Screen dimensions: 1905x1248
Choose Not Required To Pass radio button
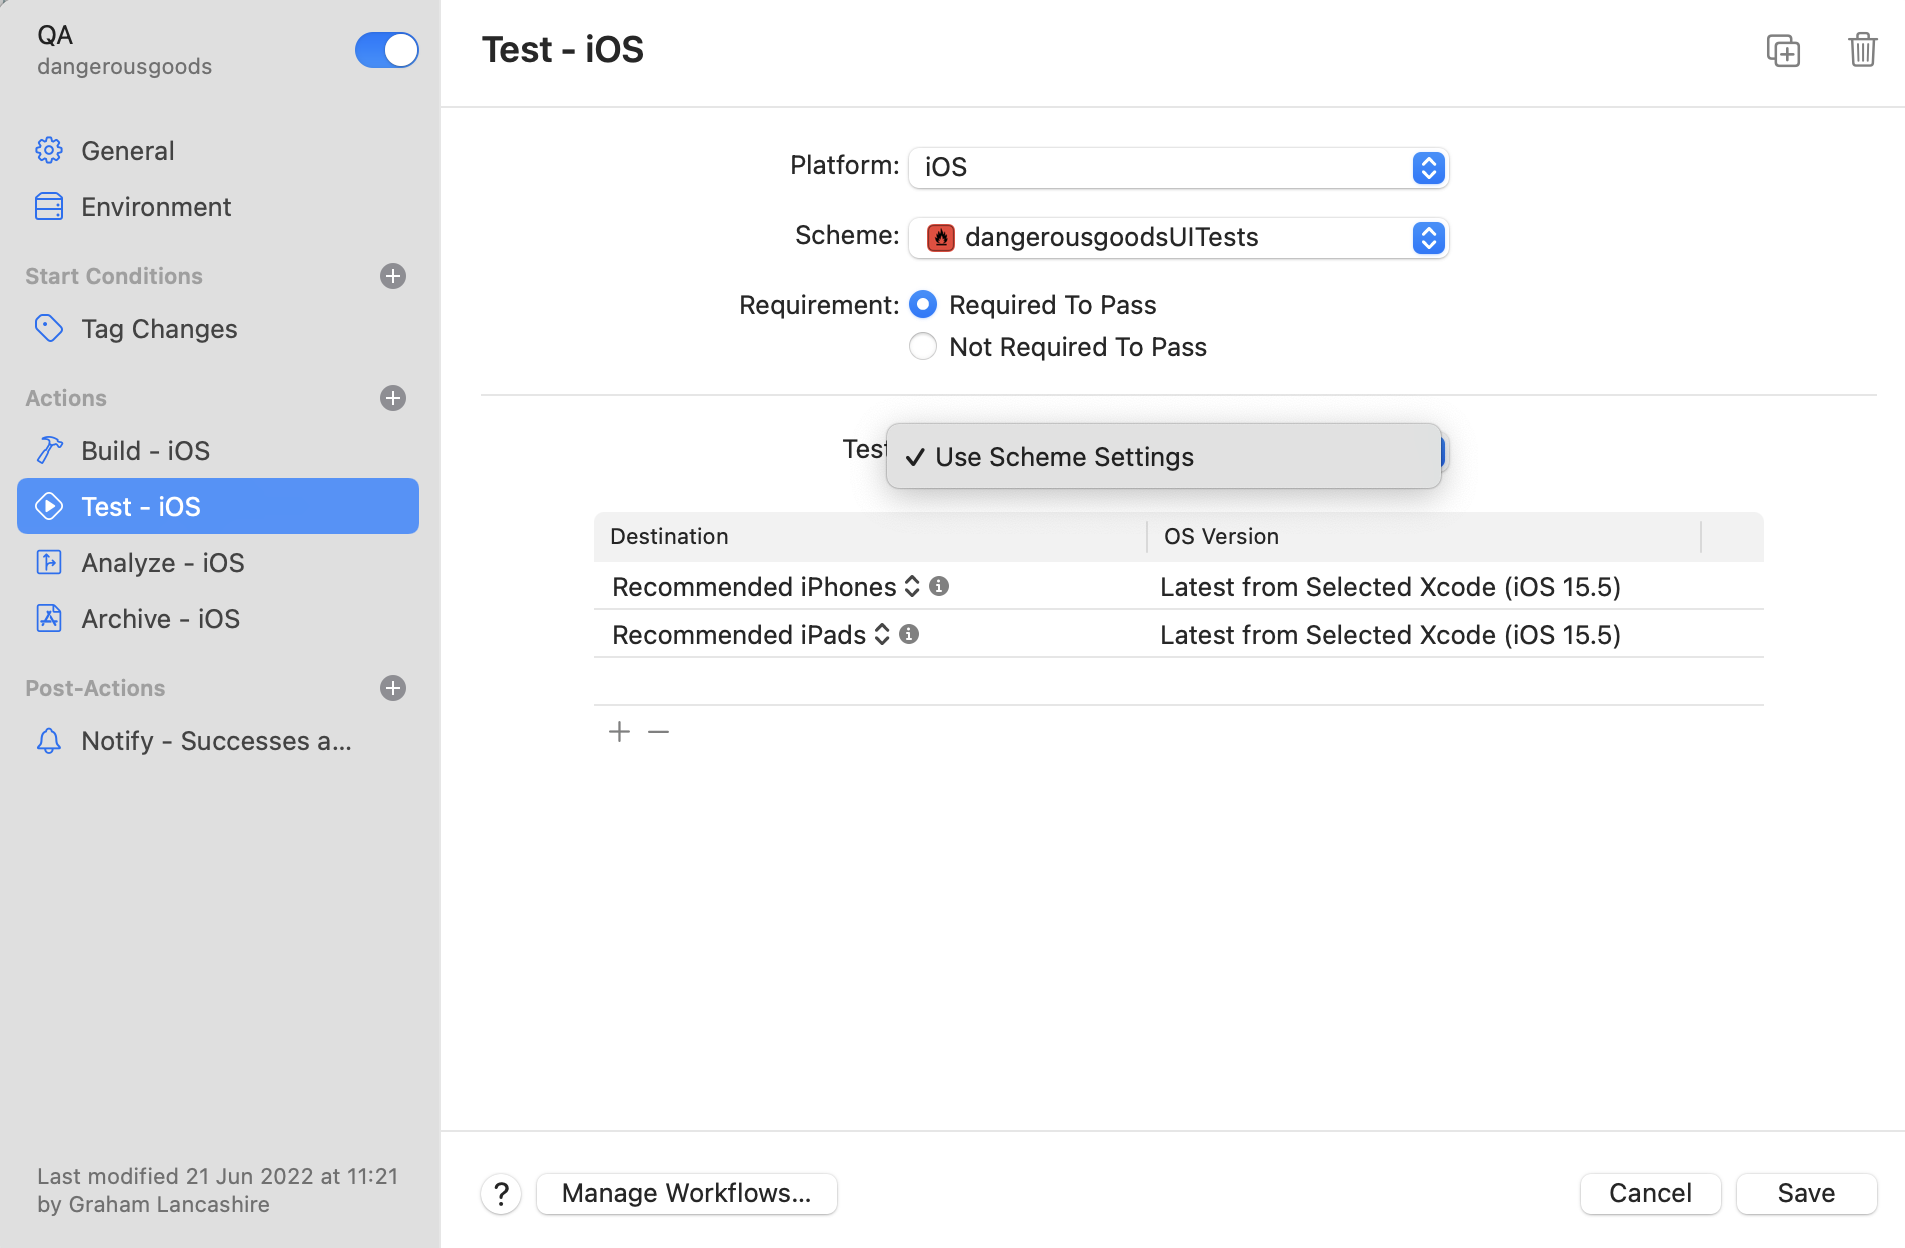tap(923, 346)
